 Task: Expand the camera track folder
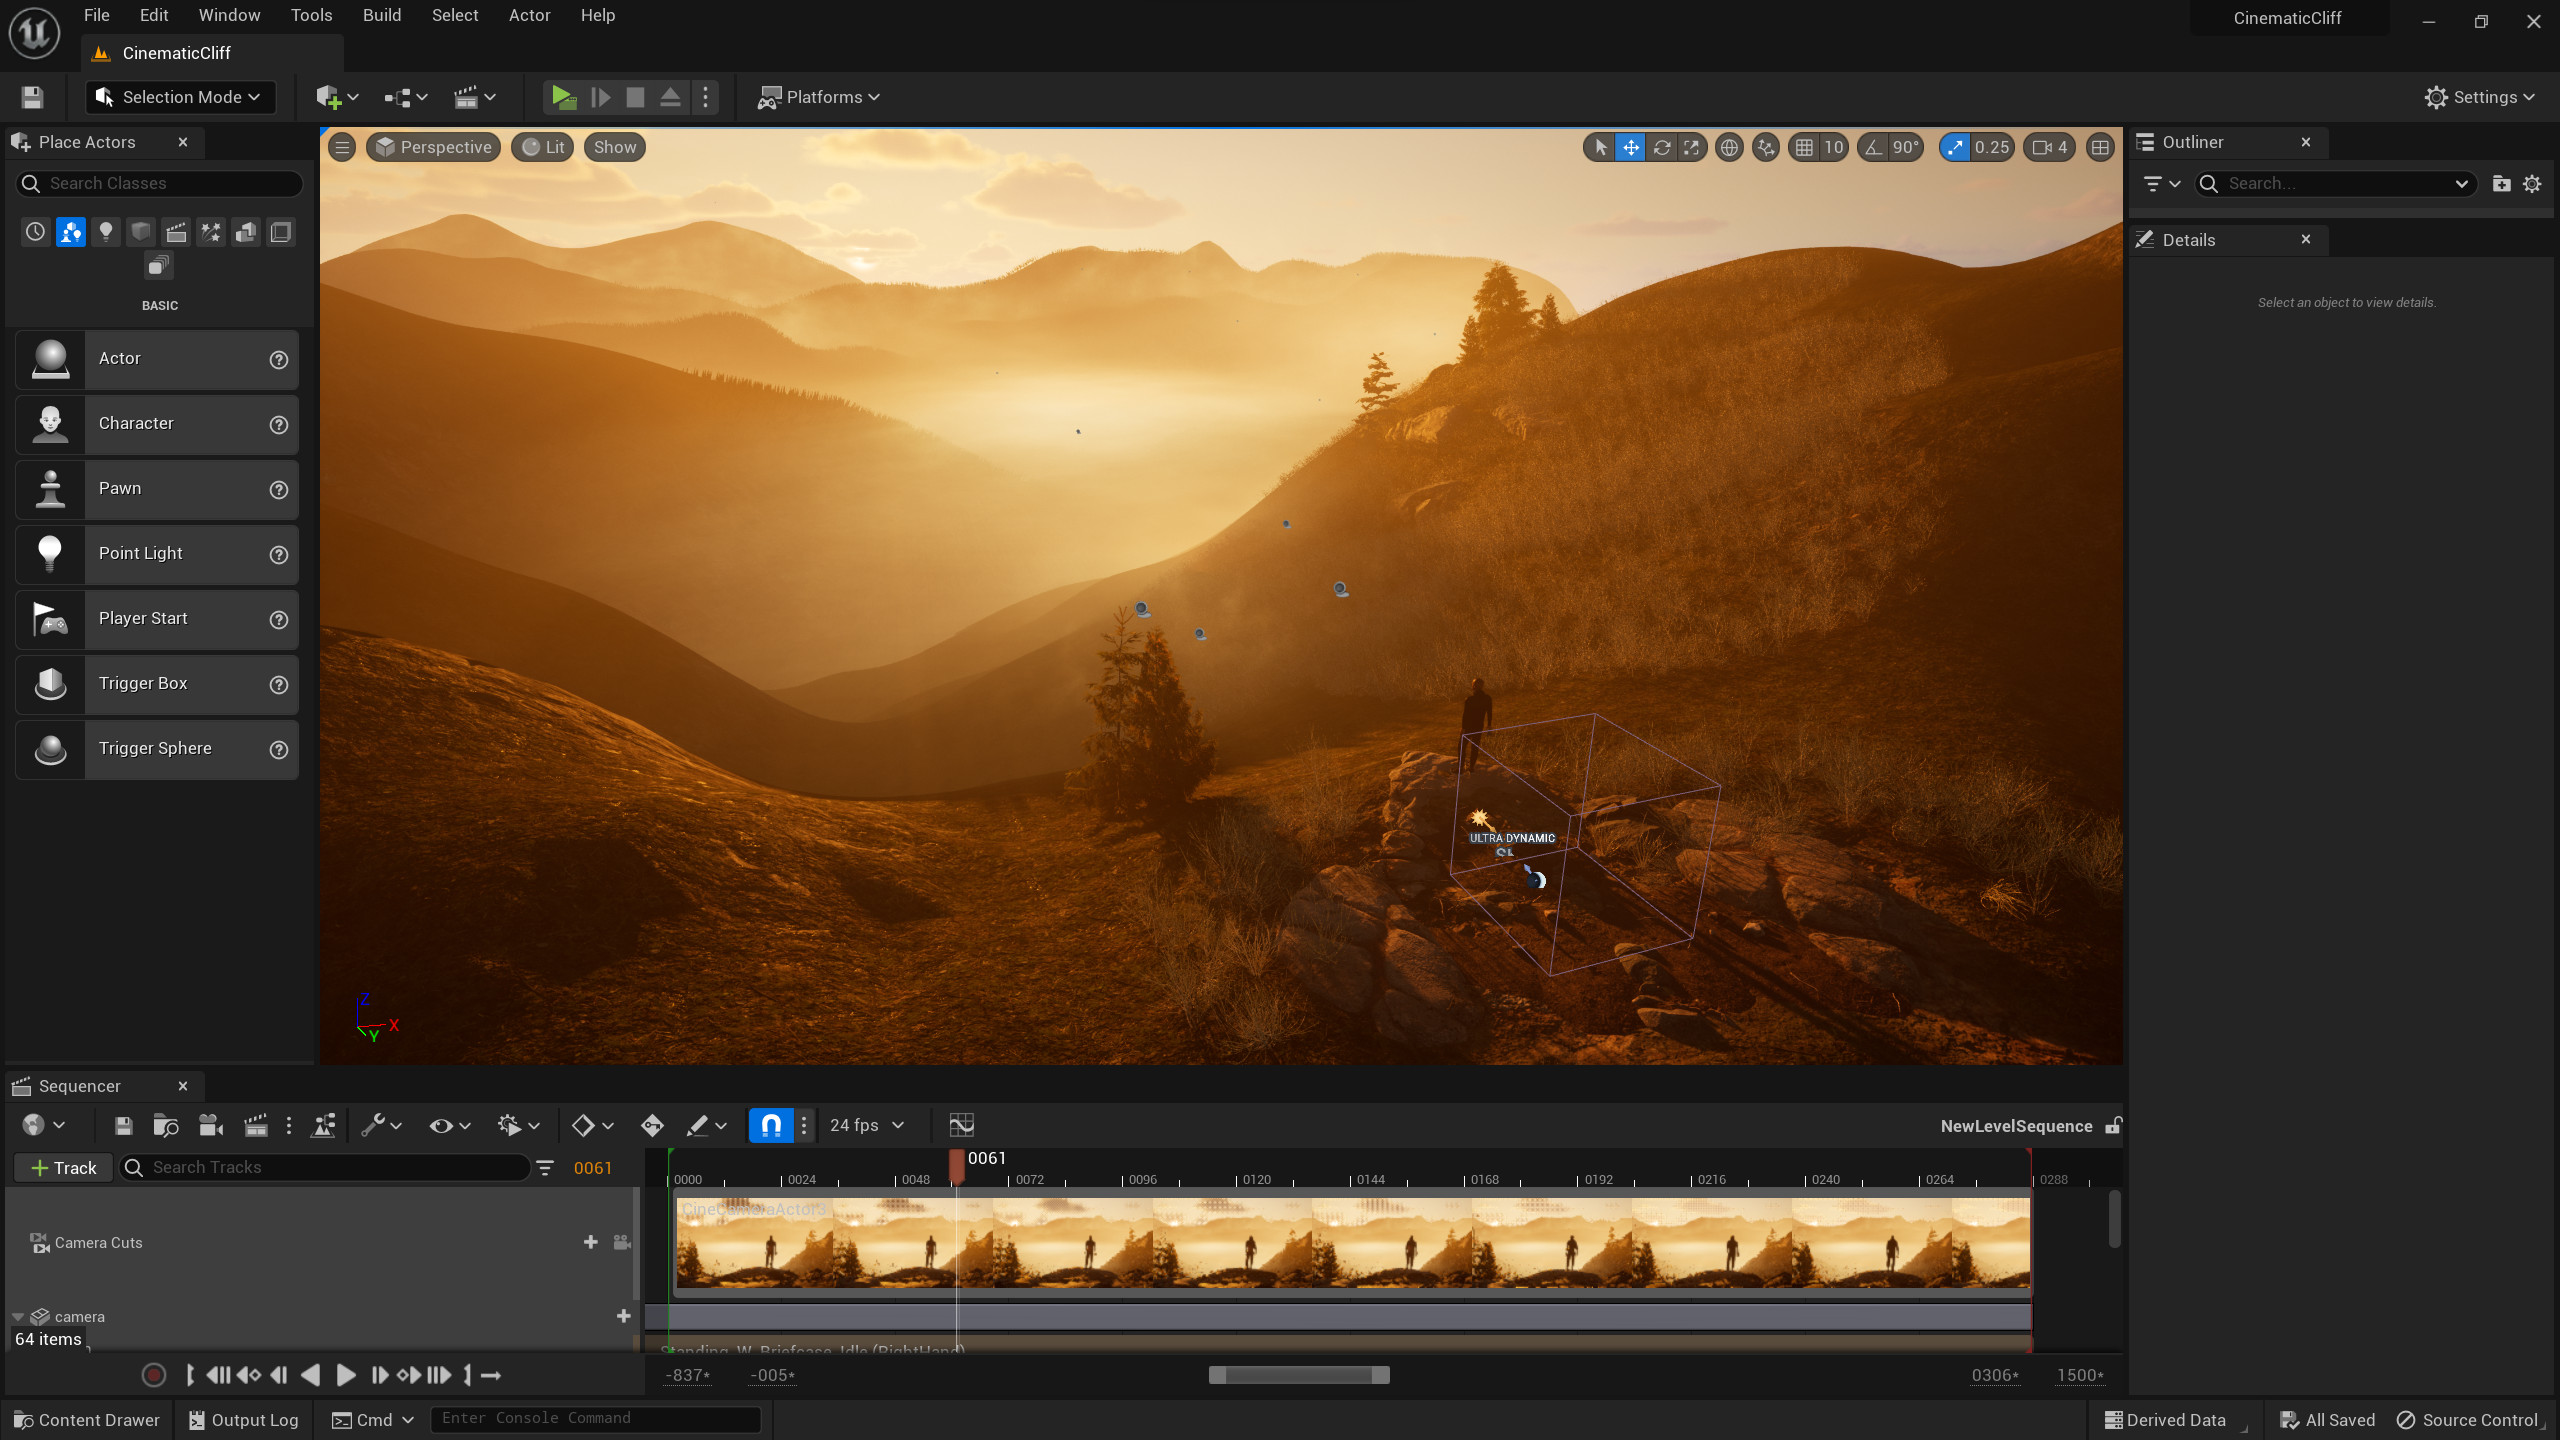[x=18, y=1317]
